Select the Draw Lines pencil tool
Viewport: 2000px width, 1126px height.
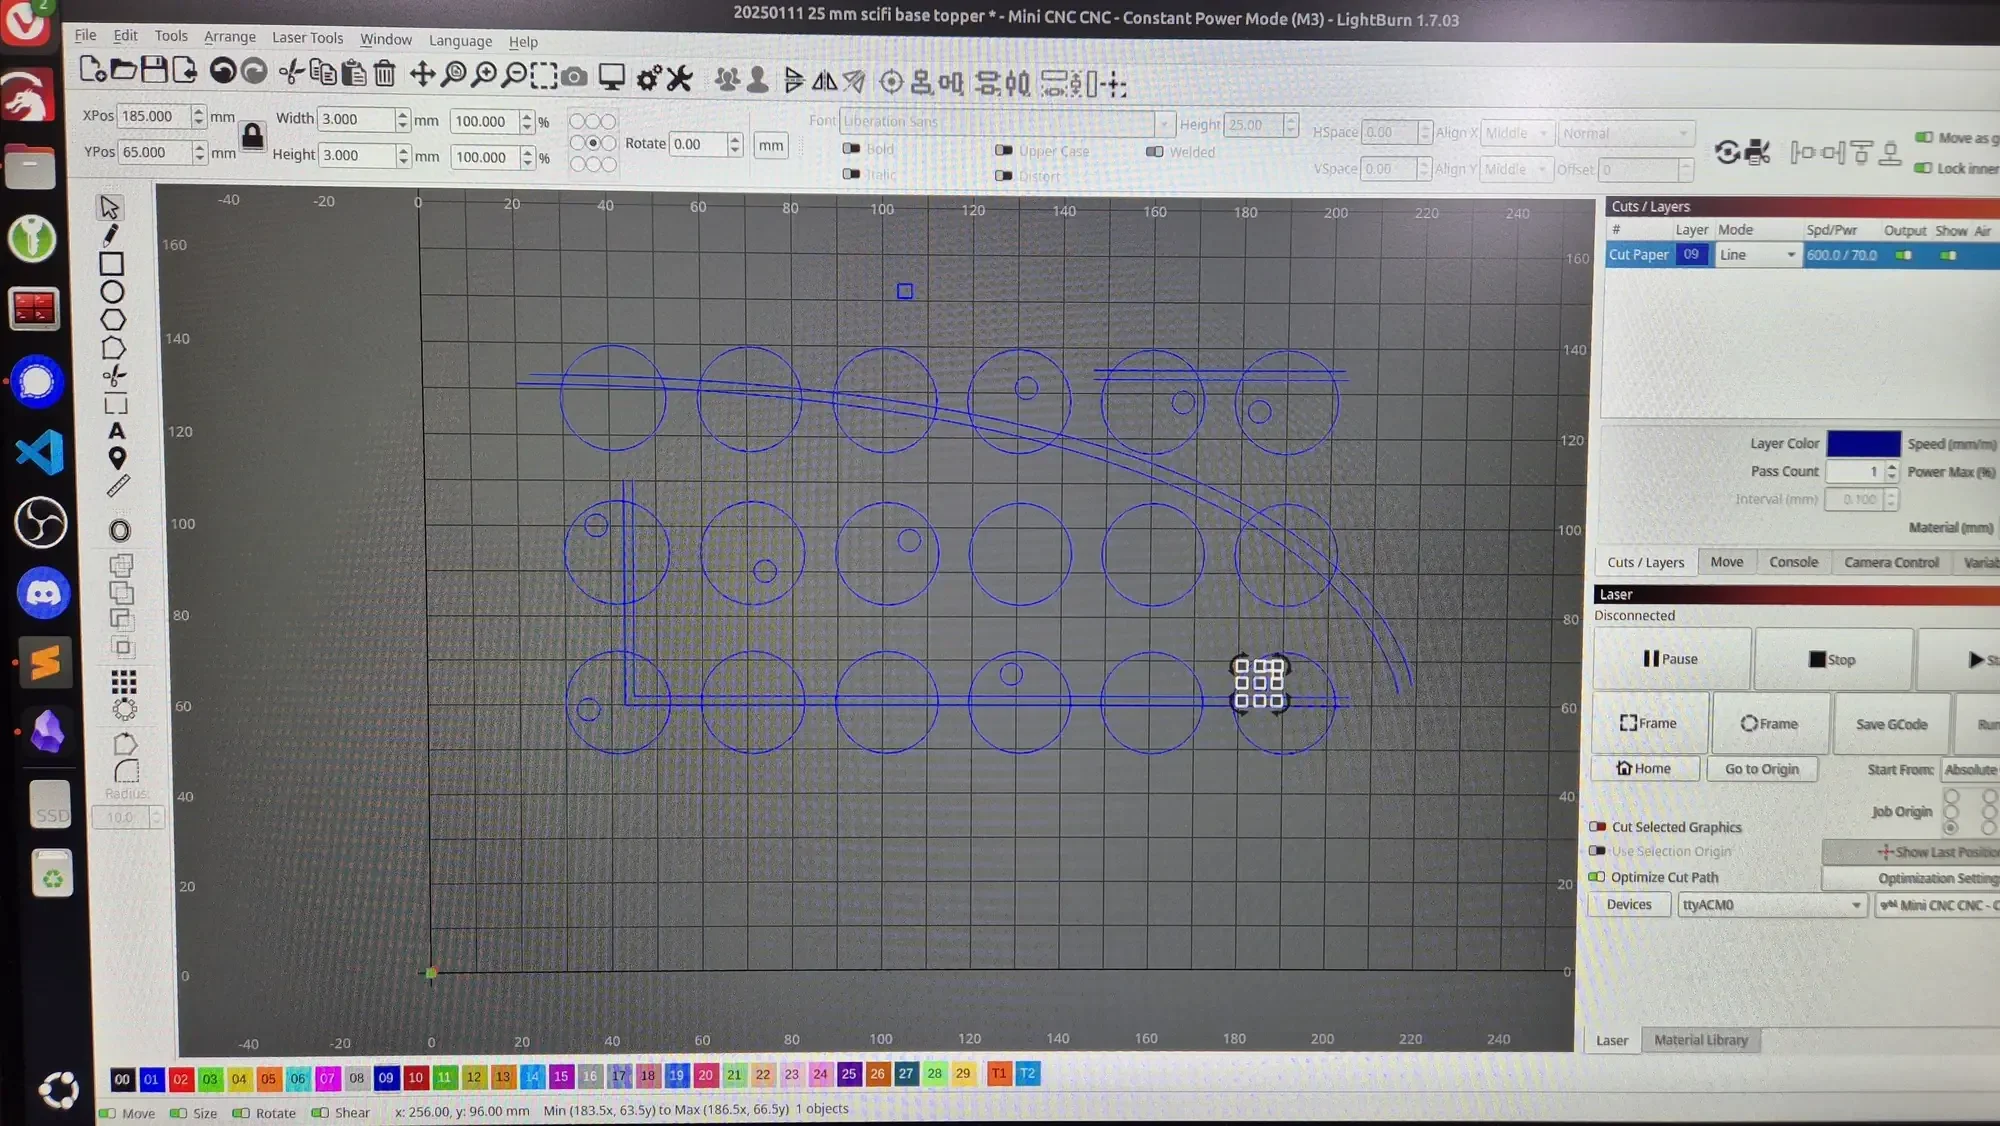coord(111,235)
